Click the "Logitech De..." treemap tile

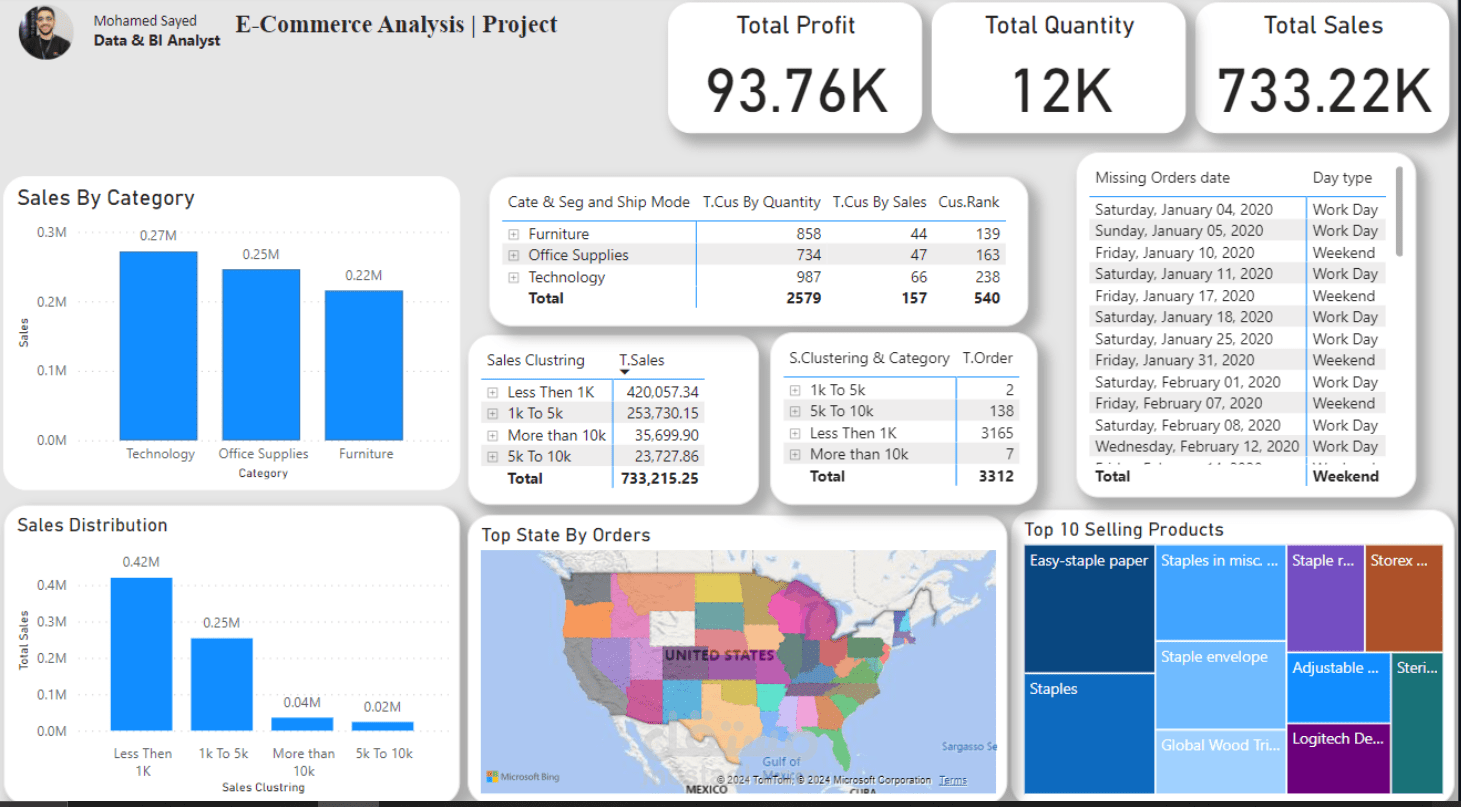point(1337,760)
